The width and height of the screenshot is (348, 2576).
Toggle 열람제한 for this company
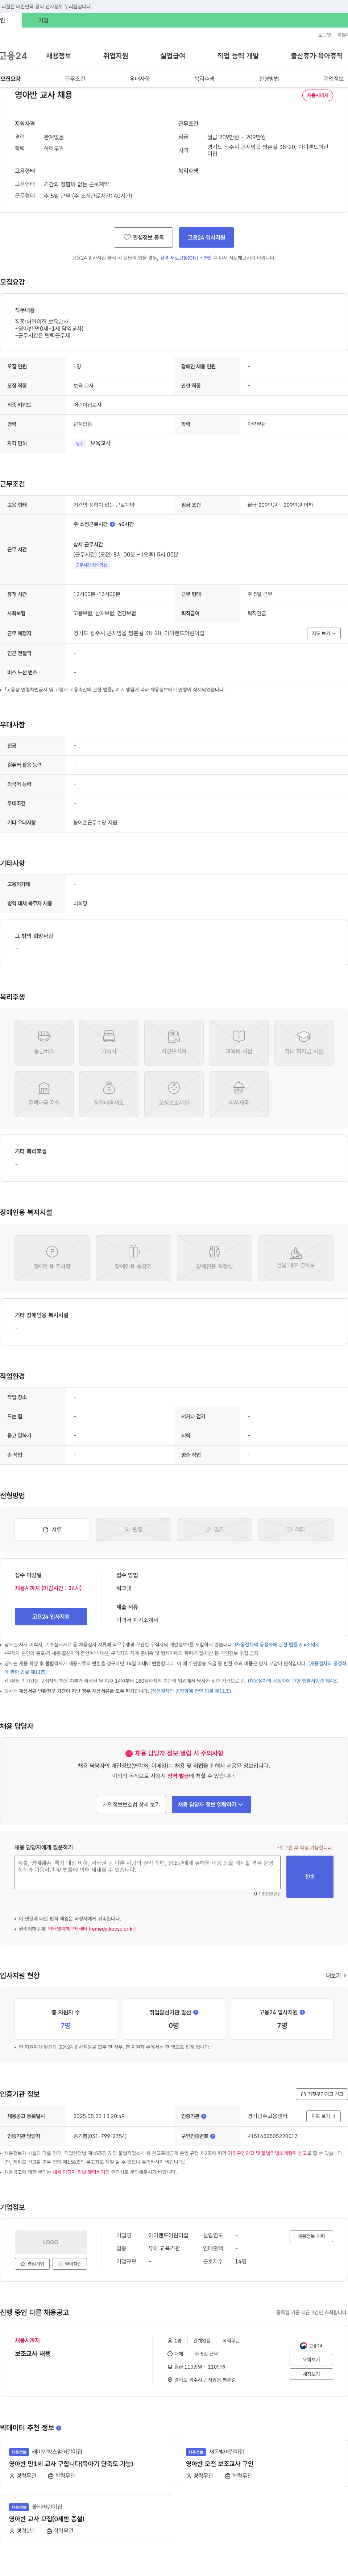[x=70, y=2263]
